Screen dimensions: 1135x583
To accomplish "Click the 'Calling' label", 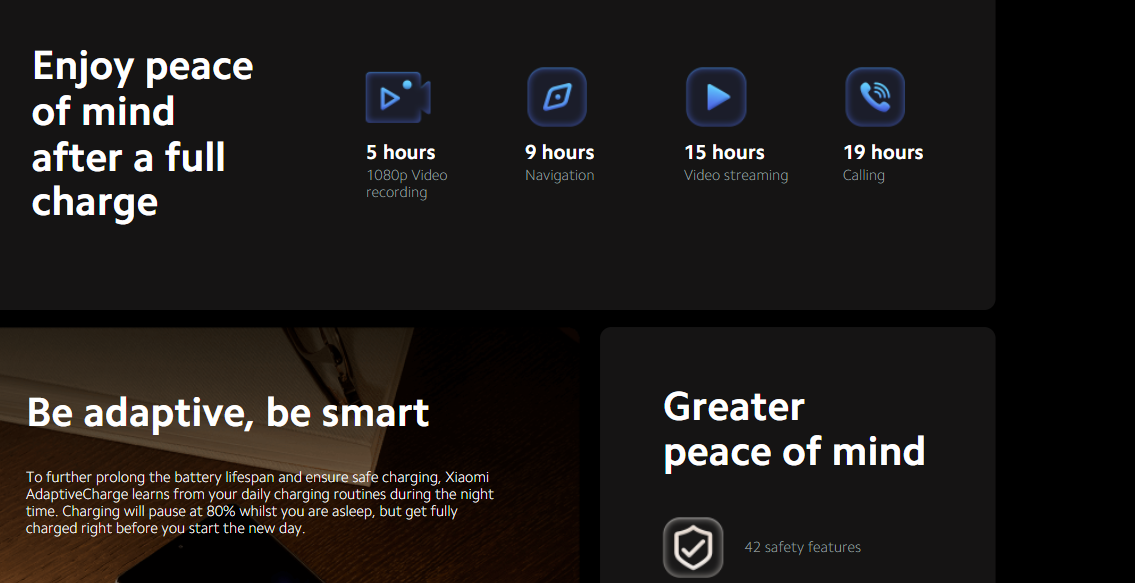I will [864, 175].
